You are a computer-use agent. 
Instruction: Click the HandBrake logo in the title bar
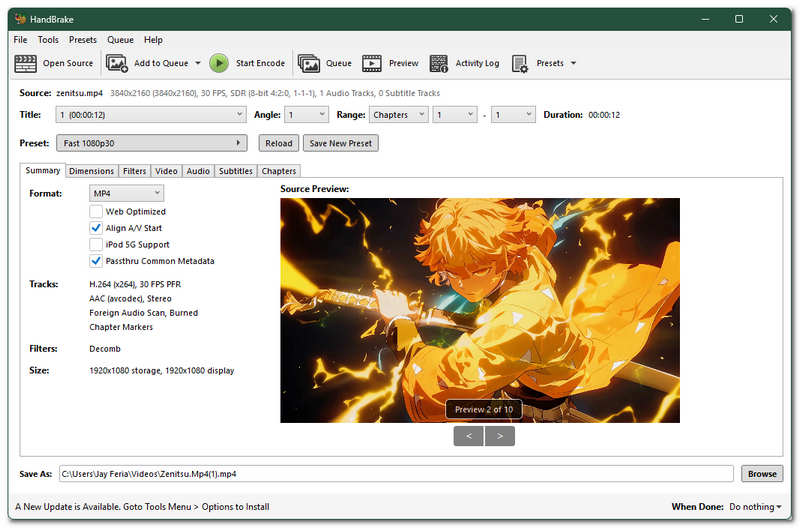pos(20,19)
